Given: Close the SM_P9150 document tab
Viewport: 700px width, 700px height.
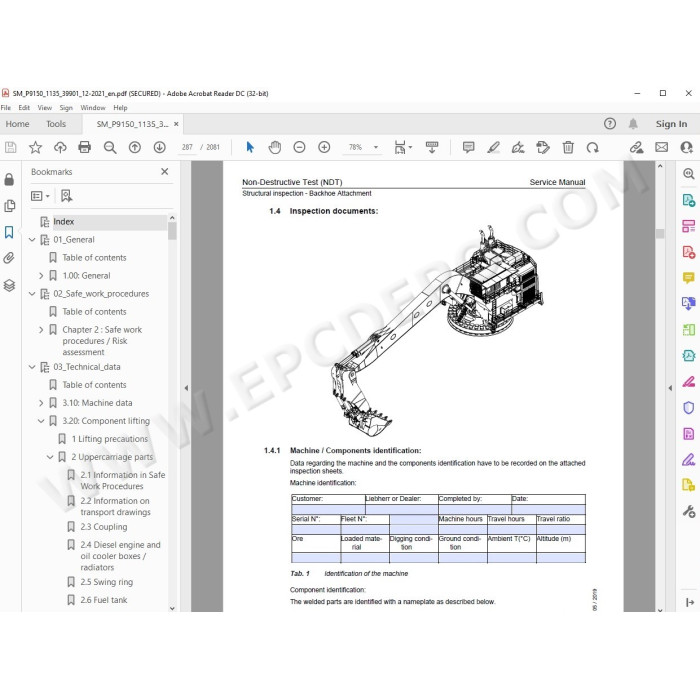Looking at the screenshot, I should 176,124.
